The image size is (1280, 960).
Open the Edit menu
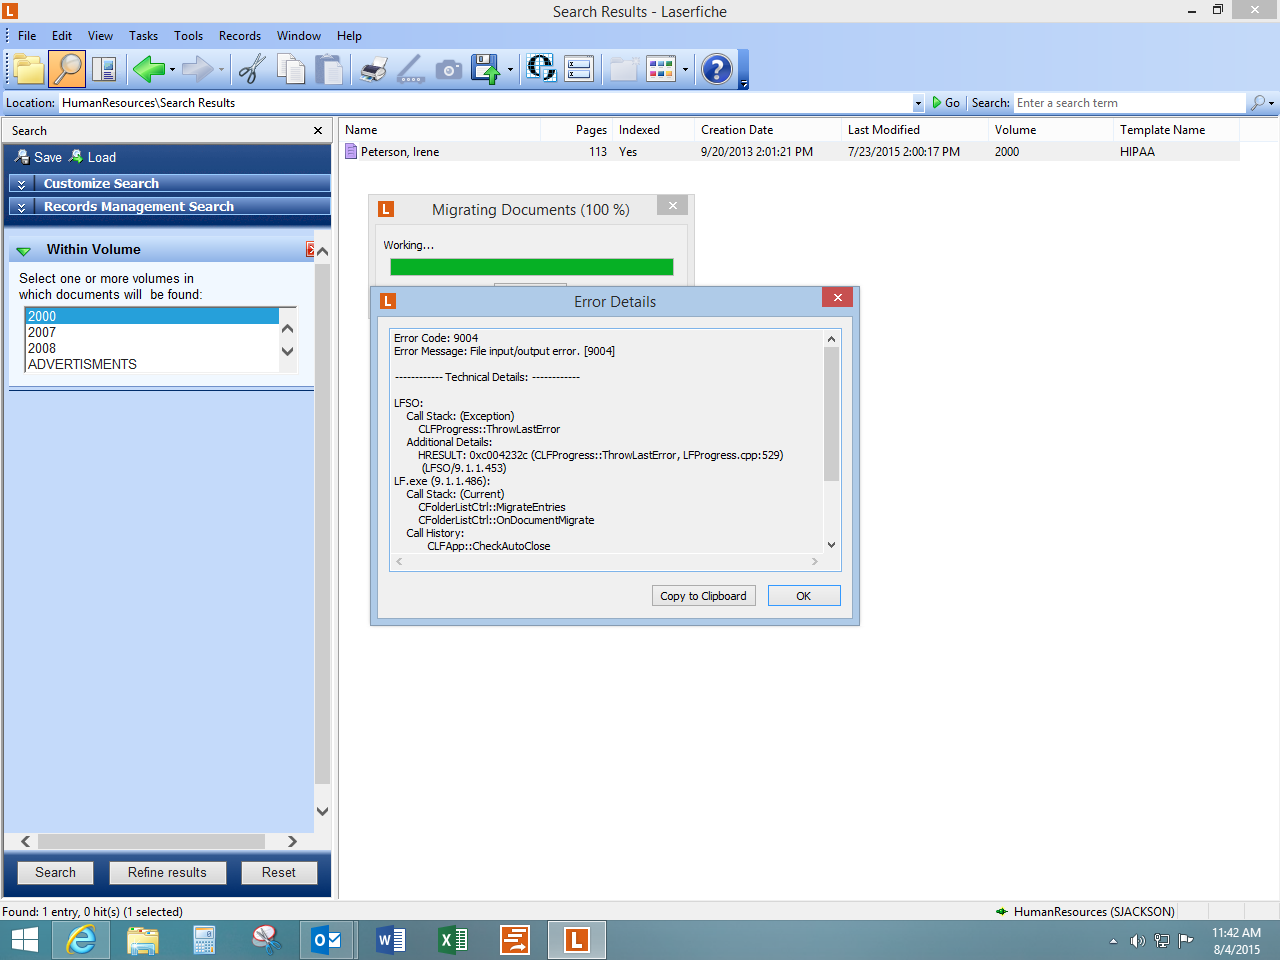(62, 36)
